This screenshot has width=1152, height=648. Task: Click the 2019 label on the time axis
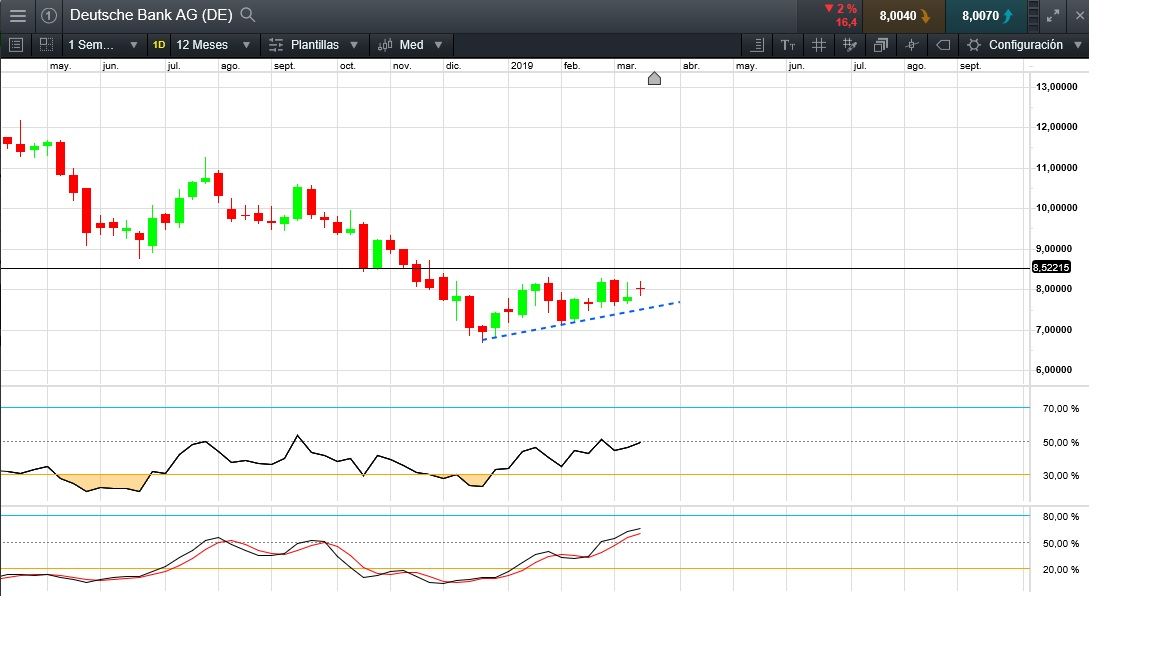(x=522, y=66)
